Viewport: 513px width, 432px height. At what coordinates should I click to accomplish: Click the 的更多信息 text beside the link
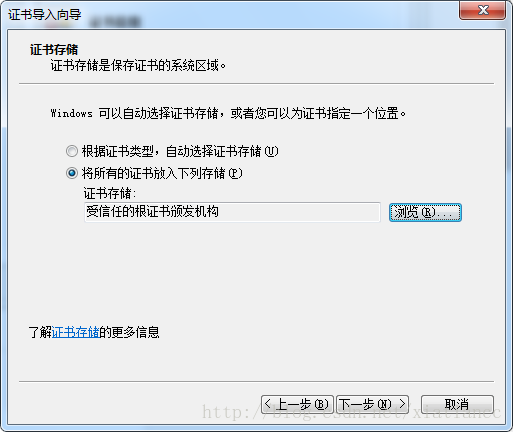click(129, 332)
